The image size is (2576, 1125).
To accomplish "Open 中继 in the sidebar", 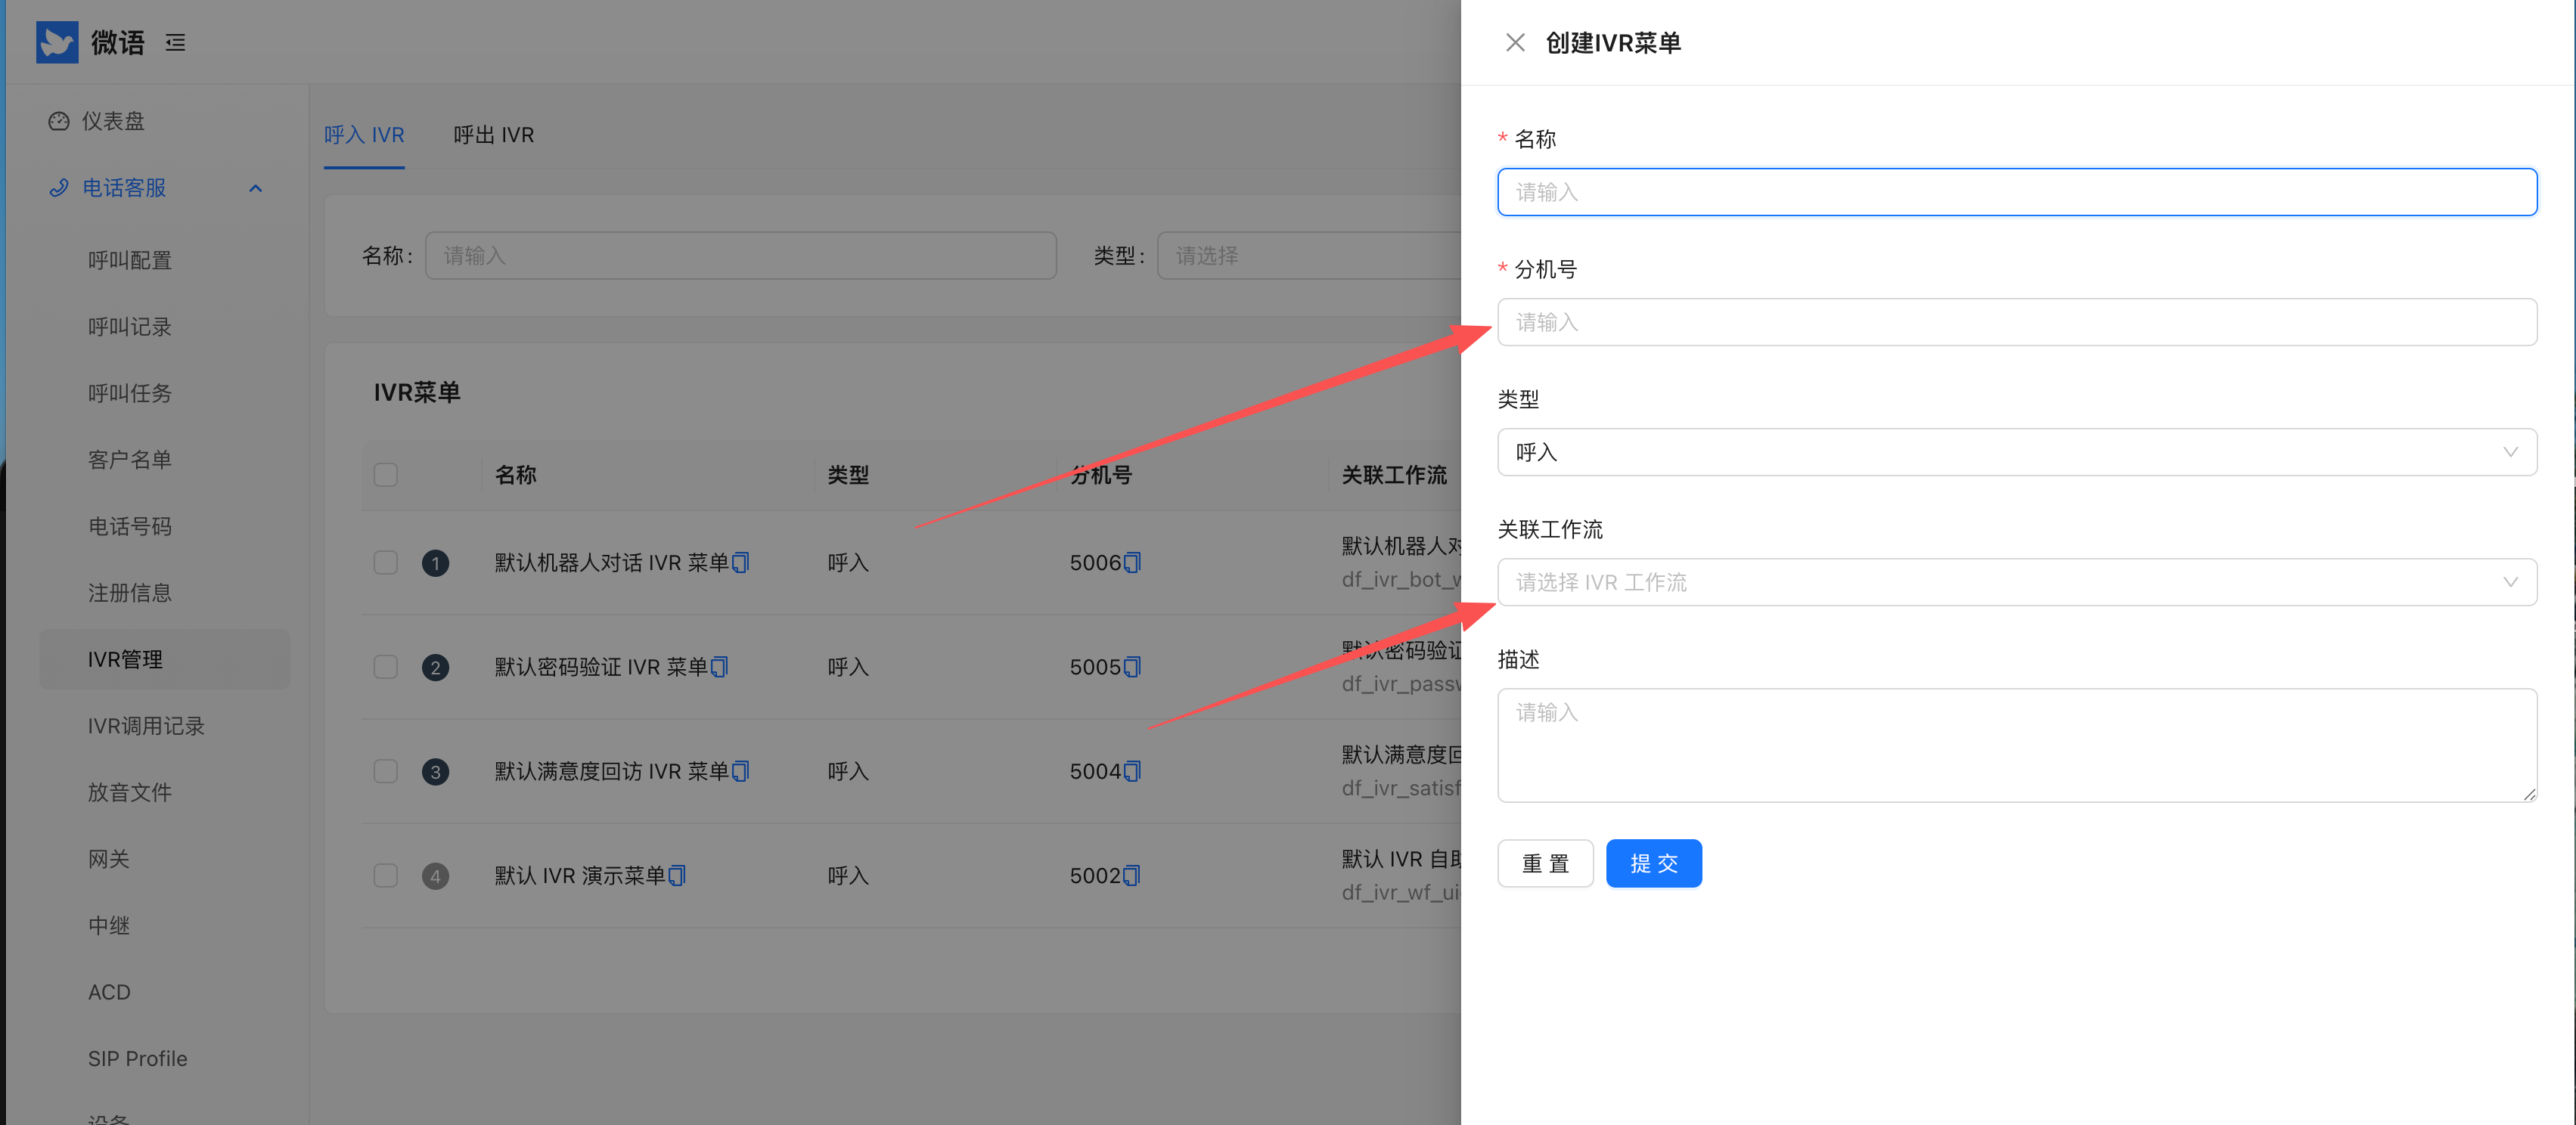I will 109,925.
